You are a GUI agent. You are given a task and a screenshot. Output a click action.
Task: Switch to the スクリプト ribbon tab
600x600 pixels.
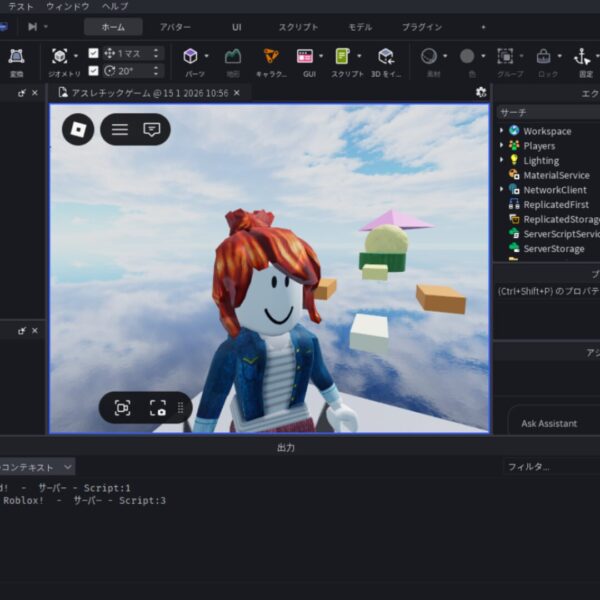coord(298,27)
